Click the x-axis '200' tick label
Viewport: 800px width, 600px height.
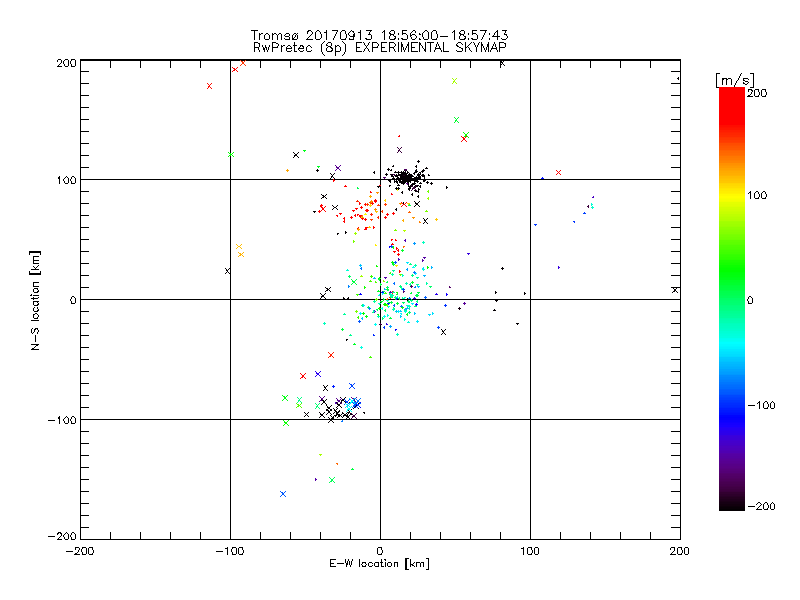[x=680, y=552]
